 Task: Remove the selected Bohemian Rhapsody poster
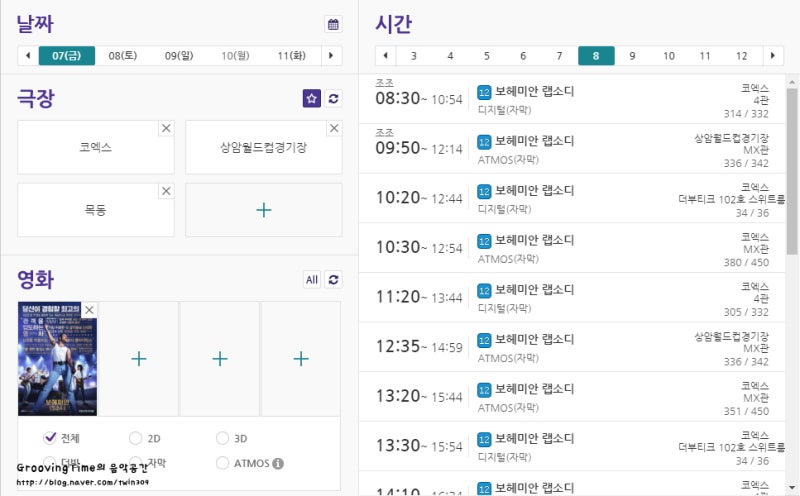tap(89, 310)
